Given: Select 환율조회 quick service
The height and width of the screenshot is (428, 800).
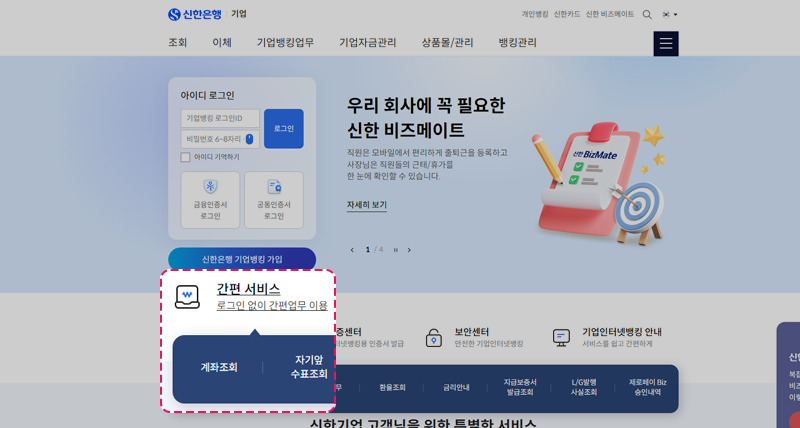Looking at the screenshot, I should pos(392,388).
